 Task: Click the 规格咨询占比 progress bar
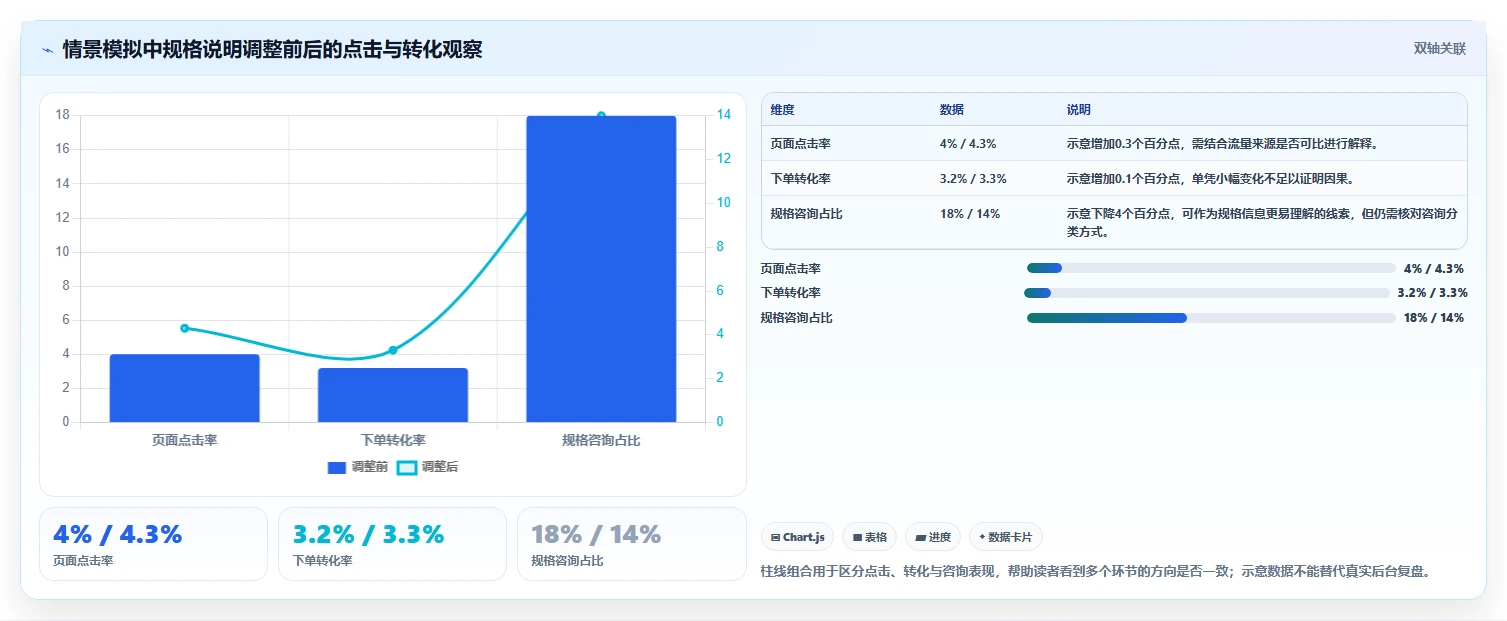click(x=1211, y=318)
